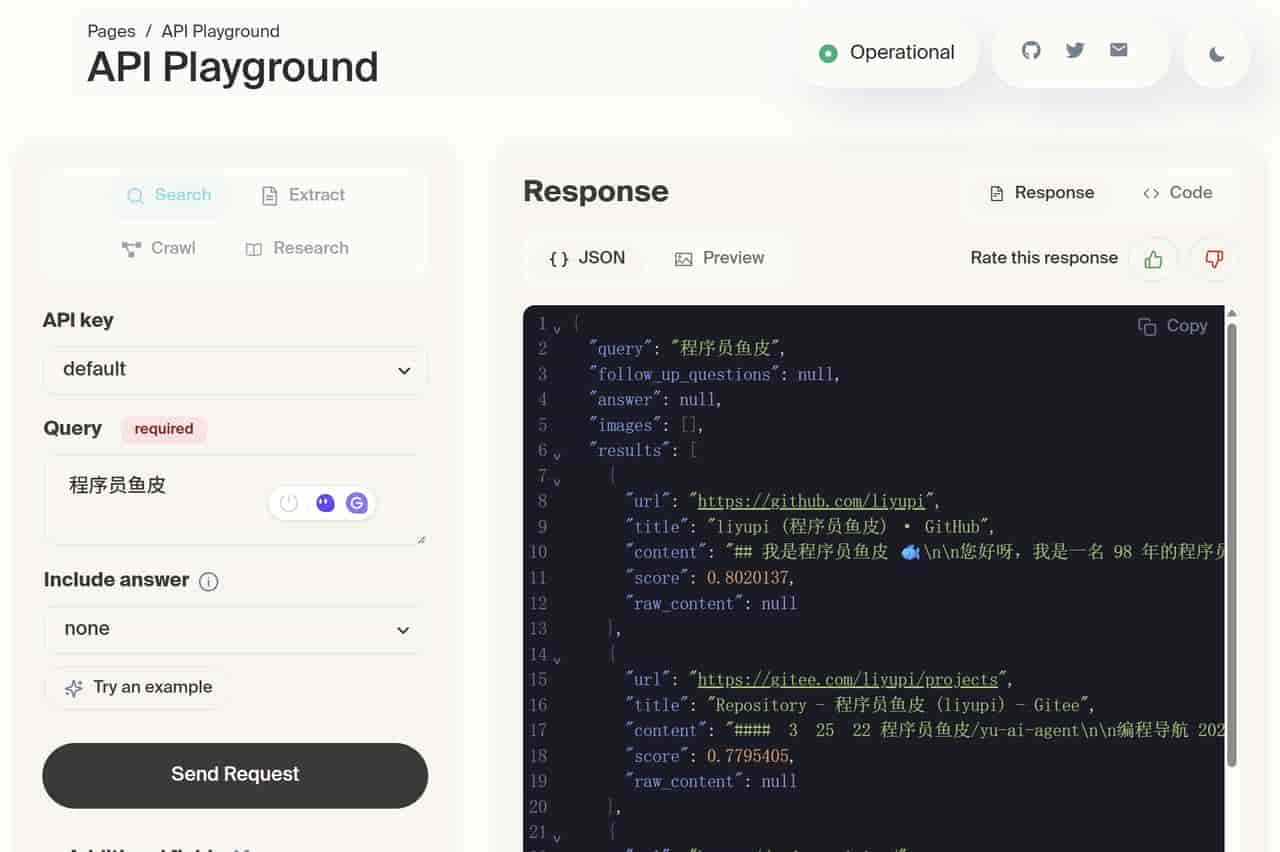Click the "follow_up_questions" key text
The image size is (1280, 852).
[x=684, y=374]
